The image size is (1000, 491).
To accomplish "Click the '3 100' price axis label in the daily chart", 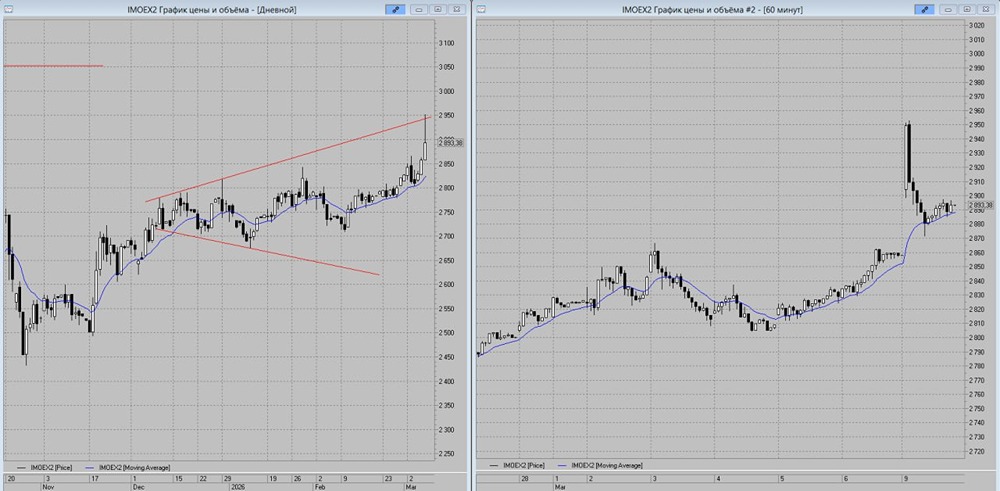I will [x=446, y=43].
